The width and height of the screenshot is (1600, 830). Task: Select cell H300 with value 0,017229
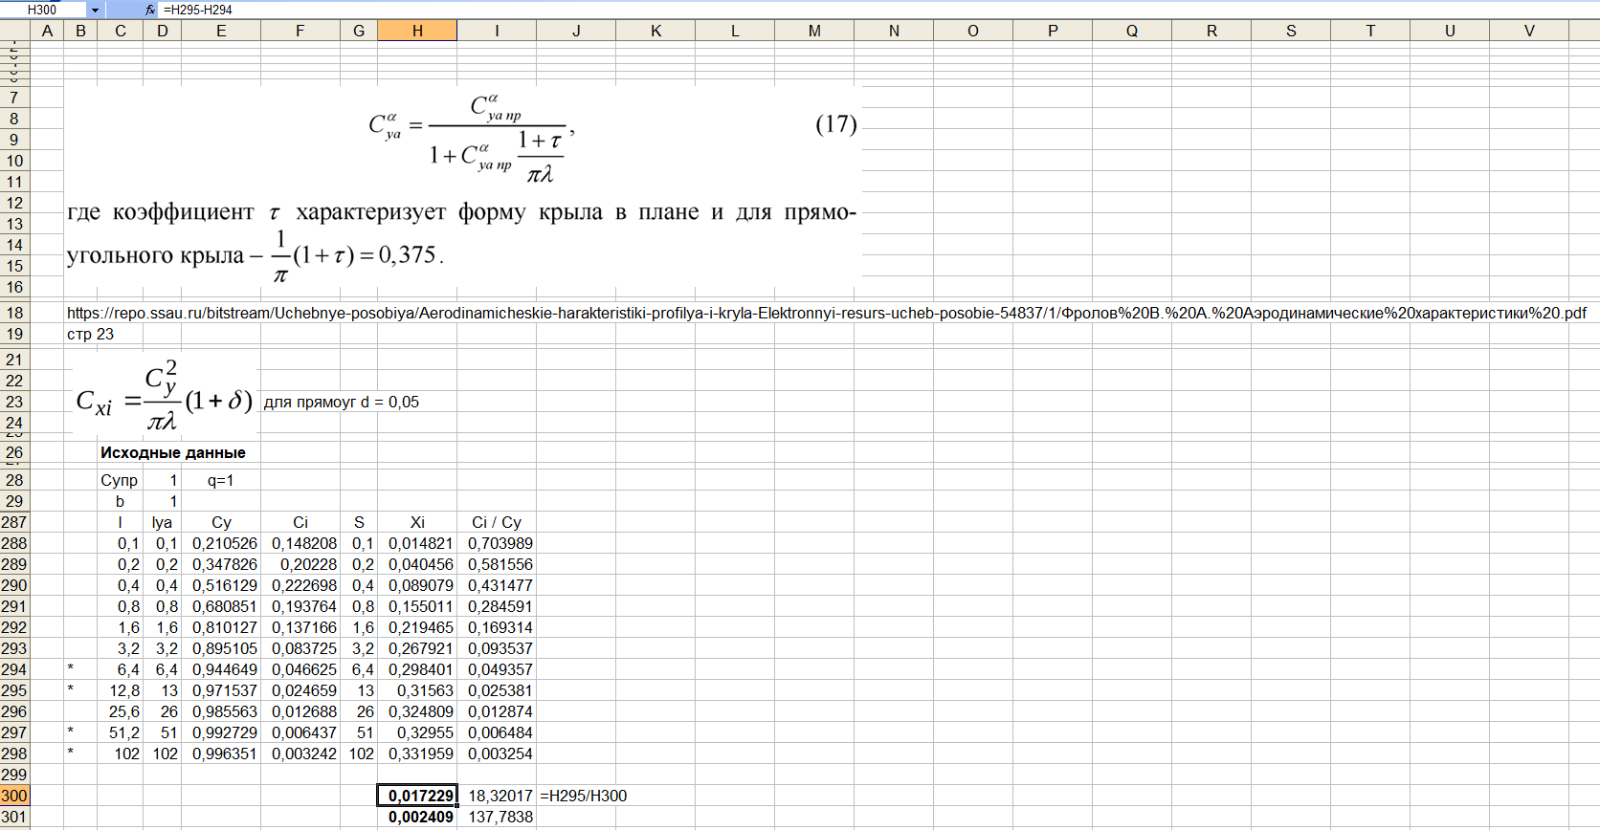(x=417, y=796)
